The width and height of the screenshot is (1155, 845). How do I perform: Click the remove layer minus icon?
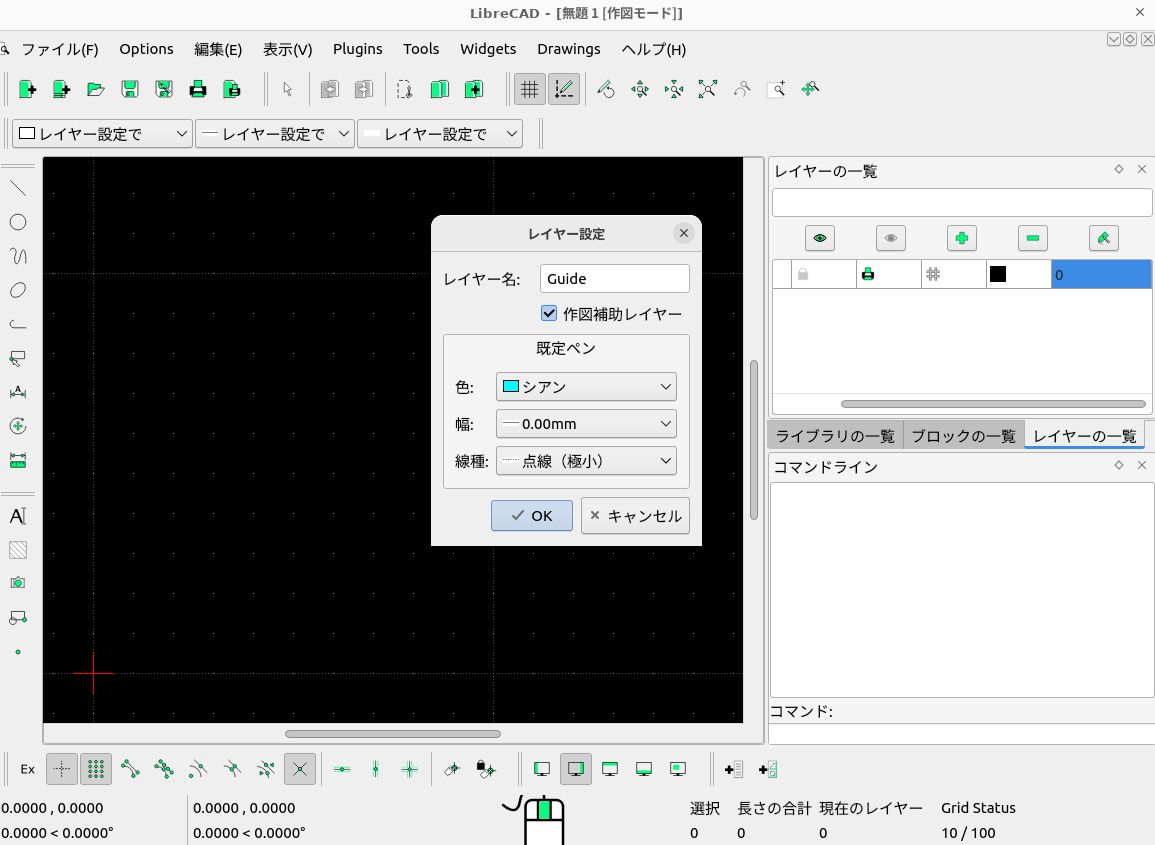(x=1032, y=238)
